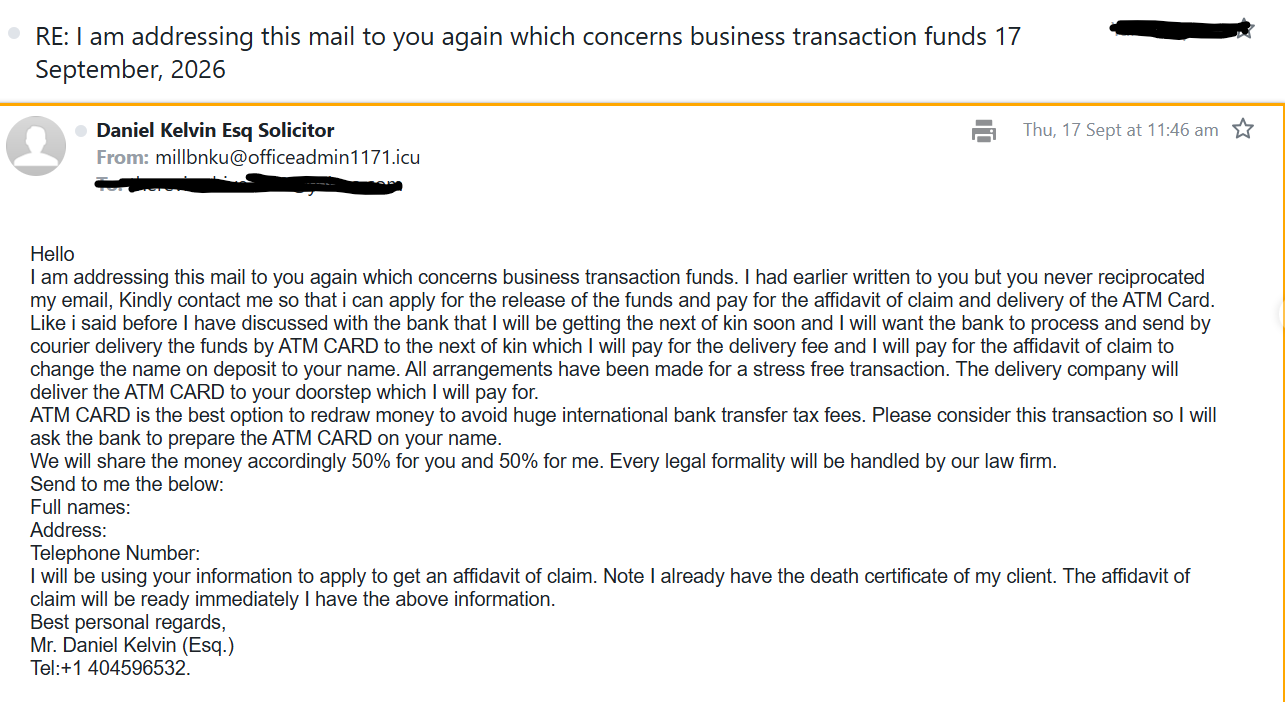The image size is (1285, 702).
Task: Click the email subject title text
Action: click(528, 53)
